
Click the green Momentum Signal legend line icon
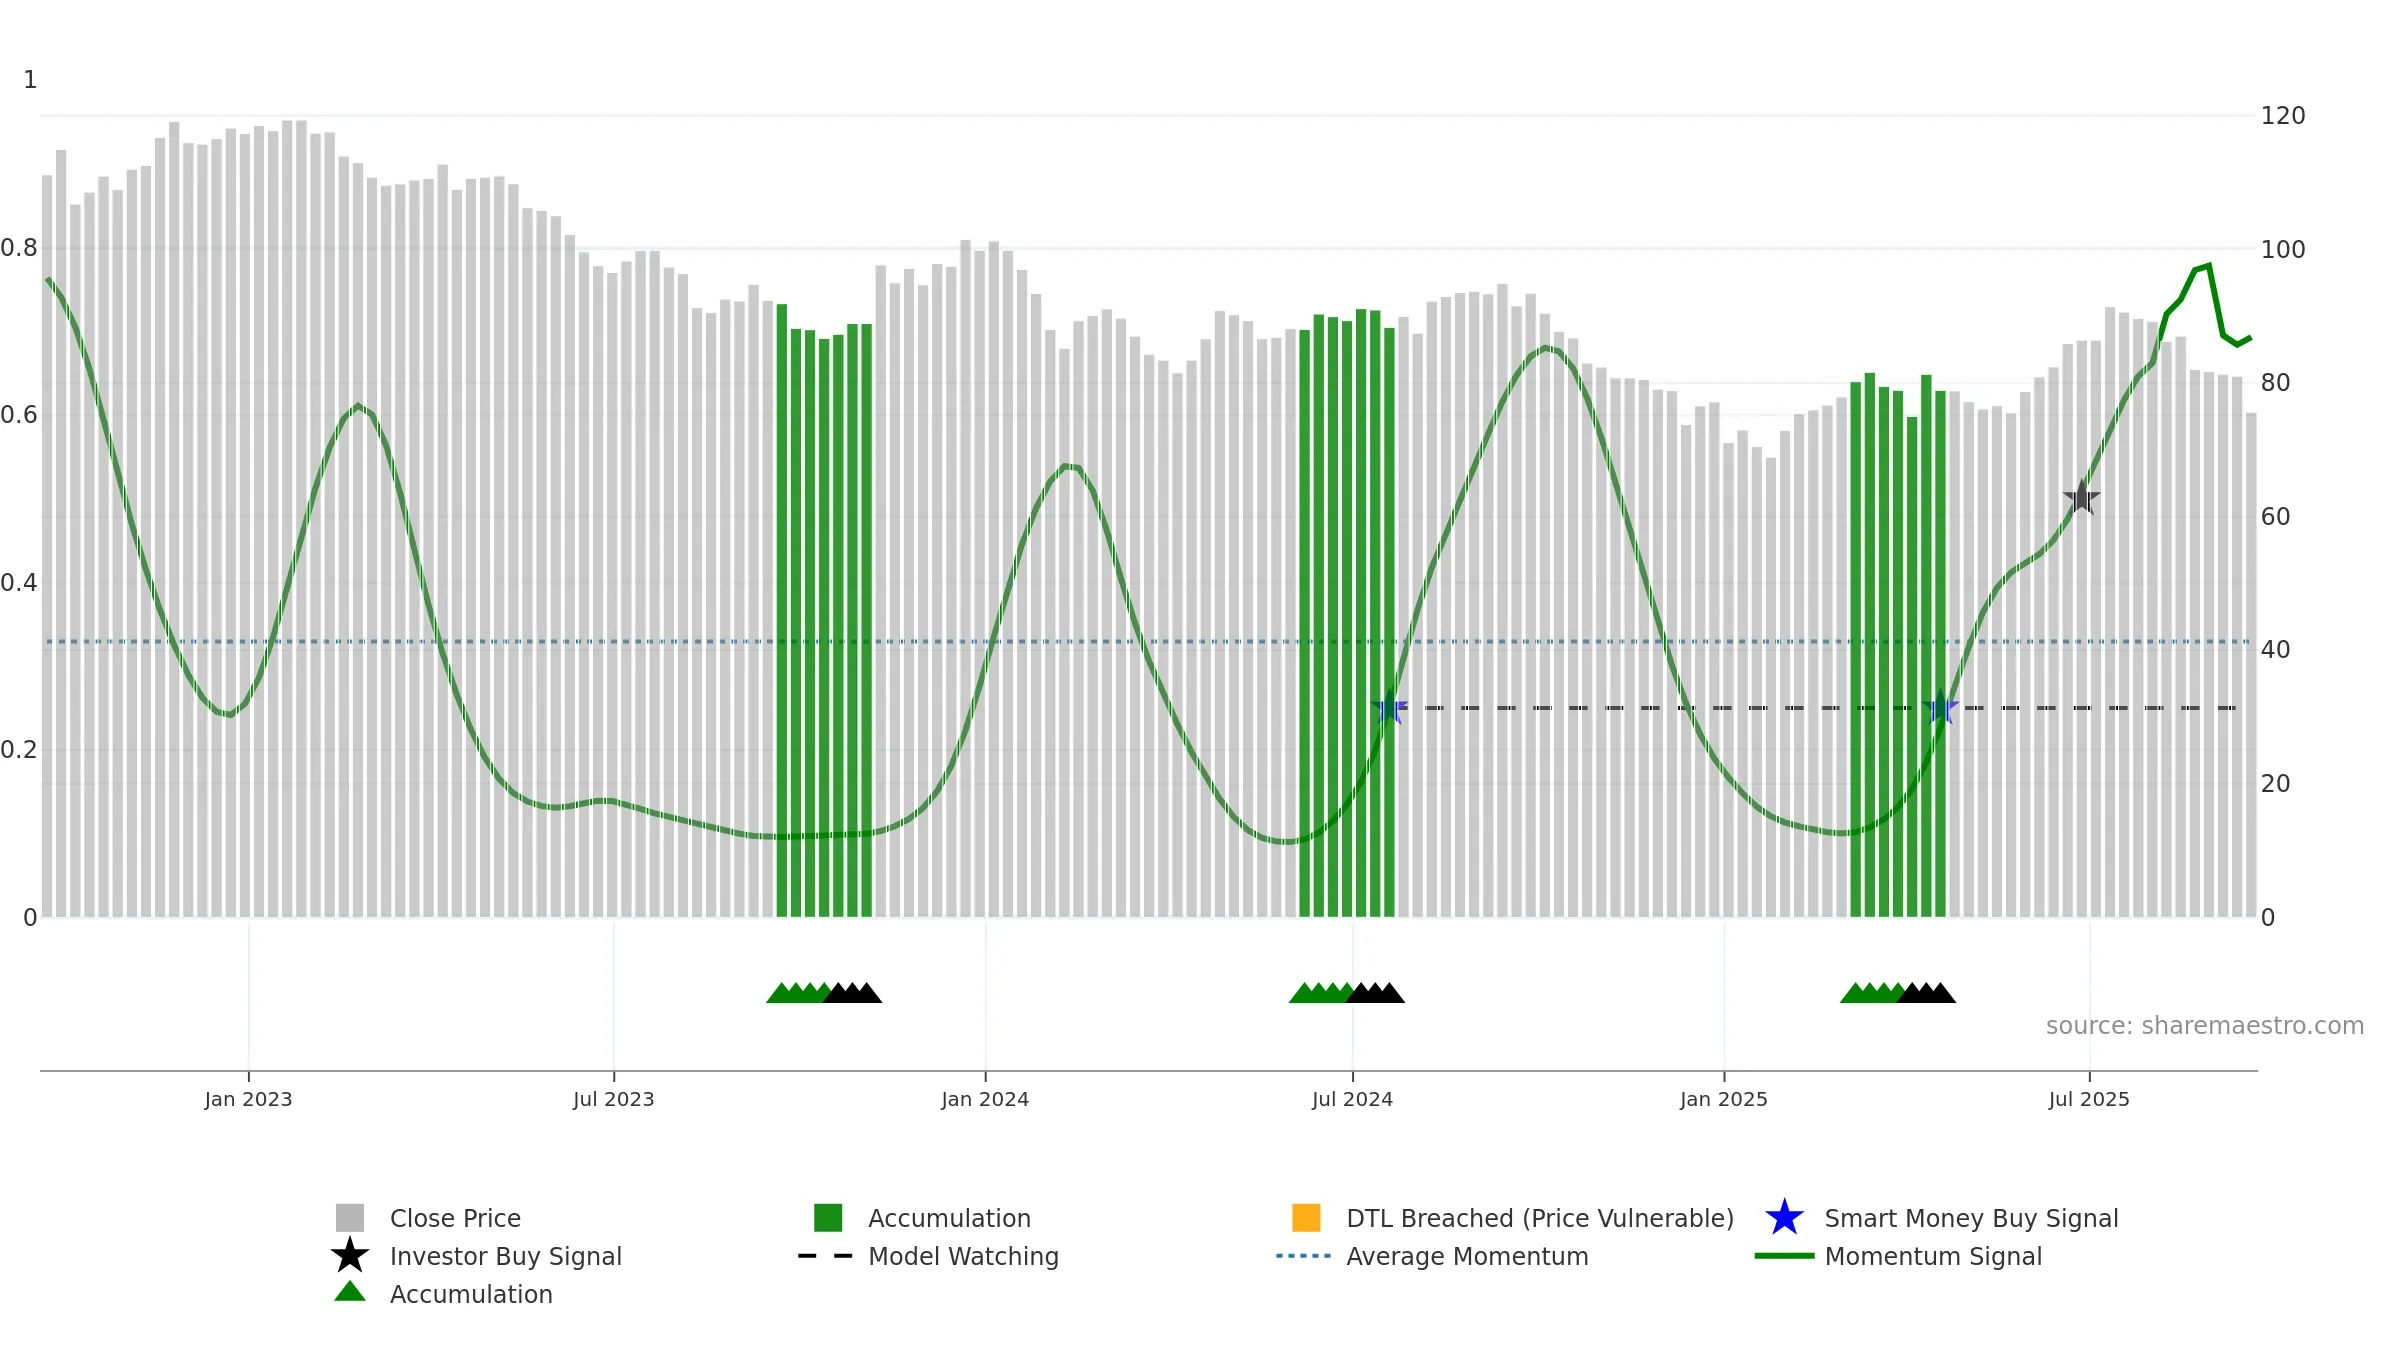pos(1784,1256)
